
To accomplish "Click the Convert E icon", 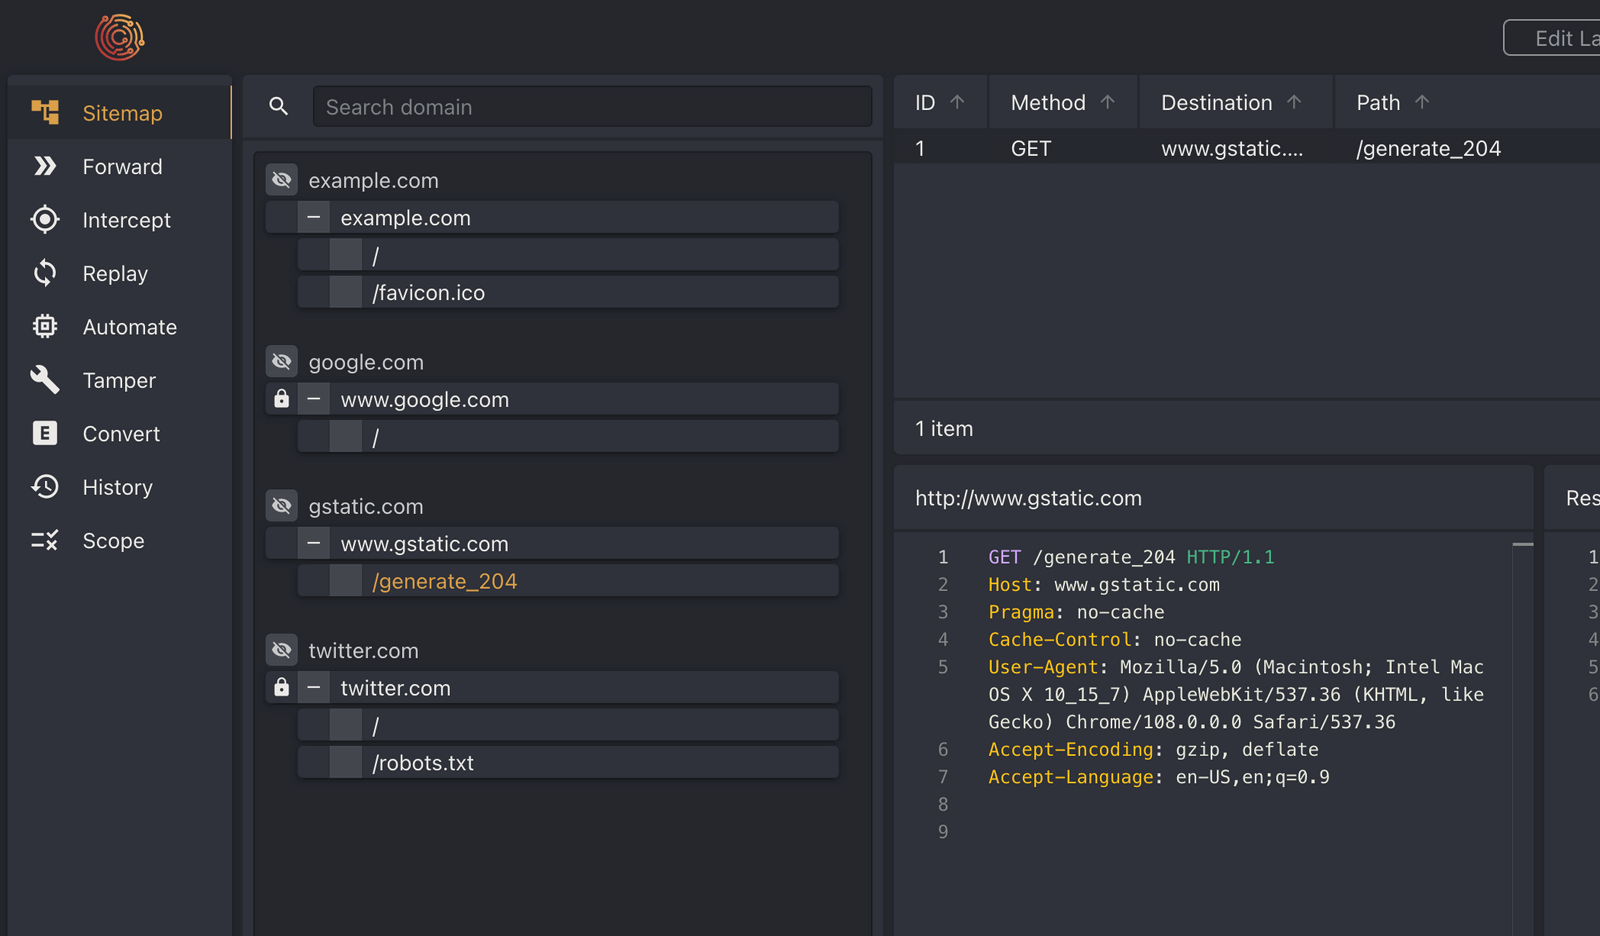I will click(x=45, y=433).
